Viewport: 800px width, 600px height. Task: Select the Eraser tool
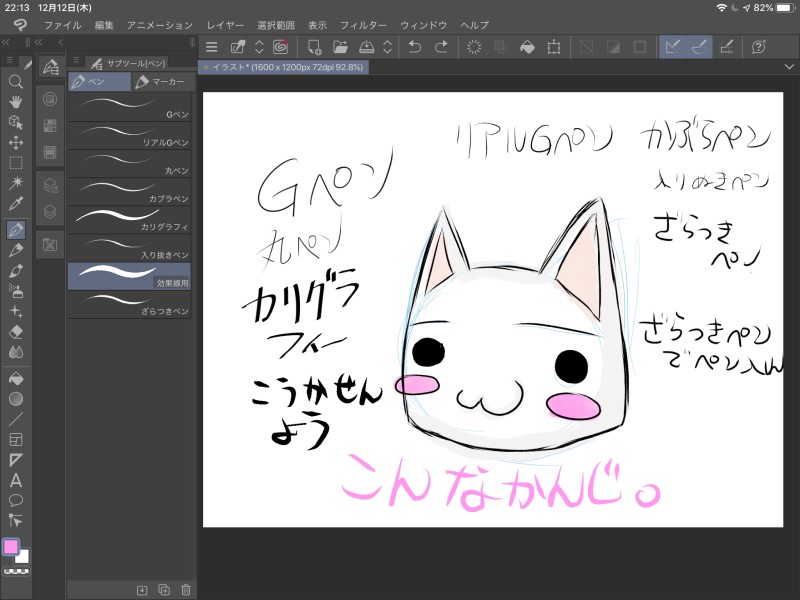coord(16,332)
